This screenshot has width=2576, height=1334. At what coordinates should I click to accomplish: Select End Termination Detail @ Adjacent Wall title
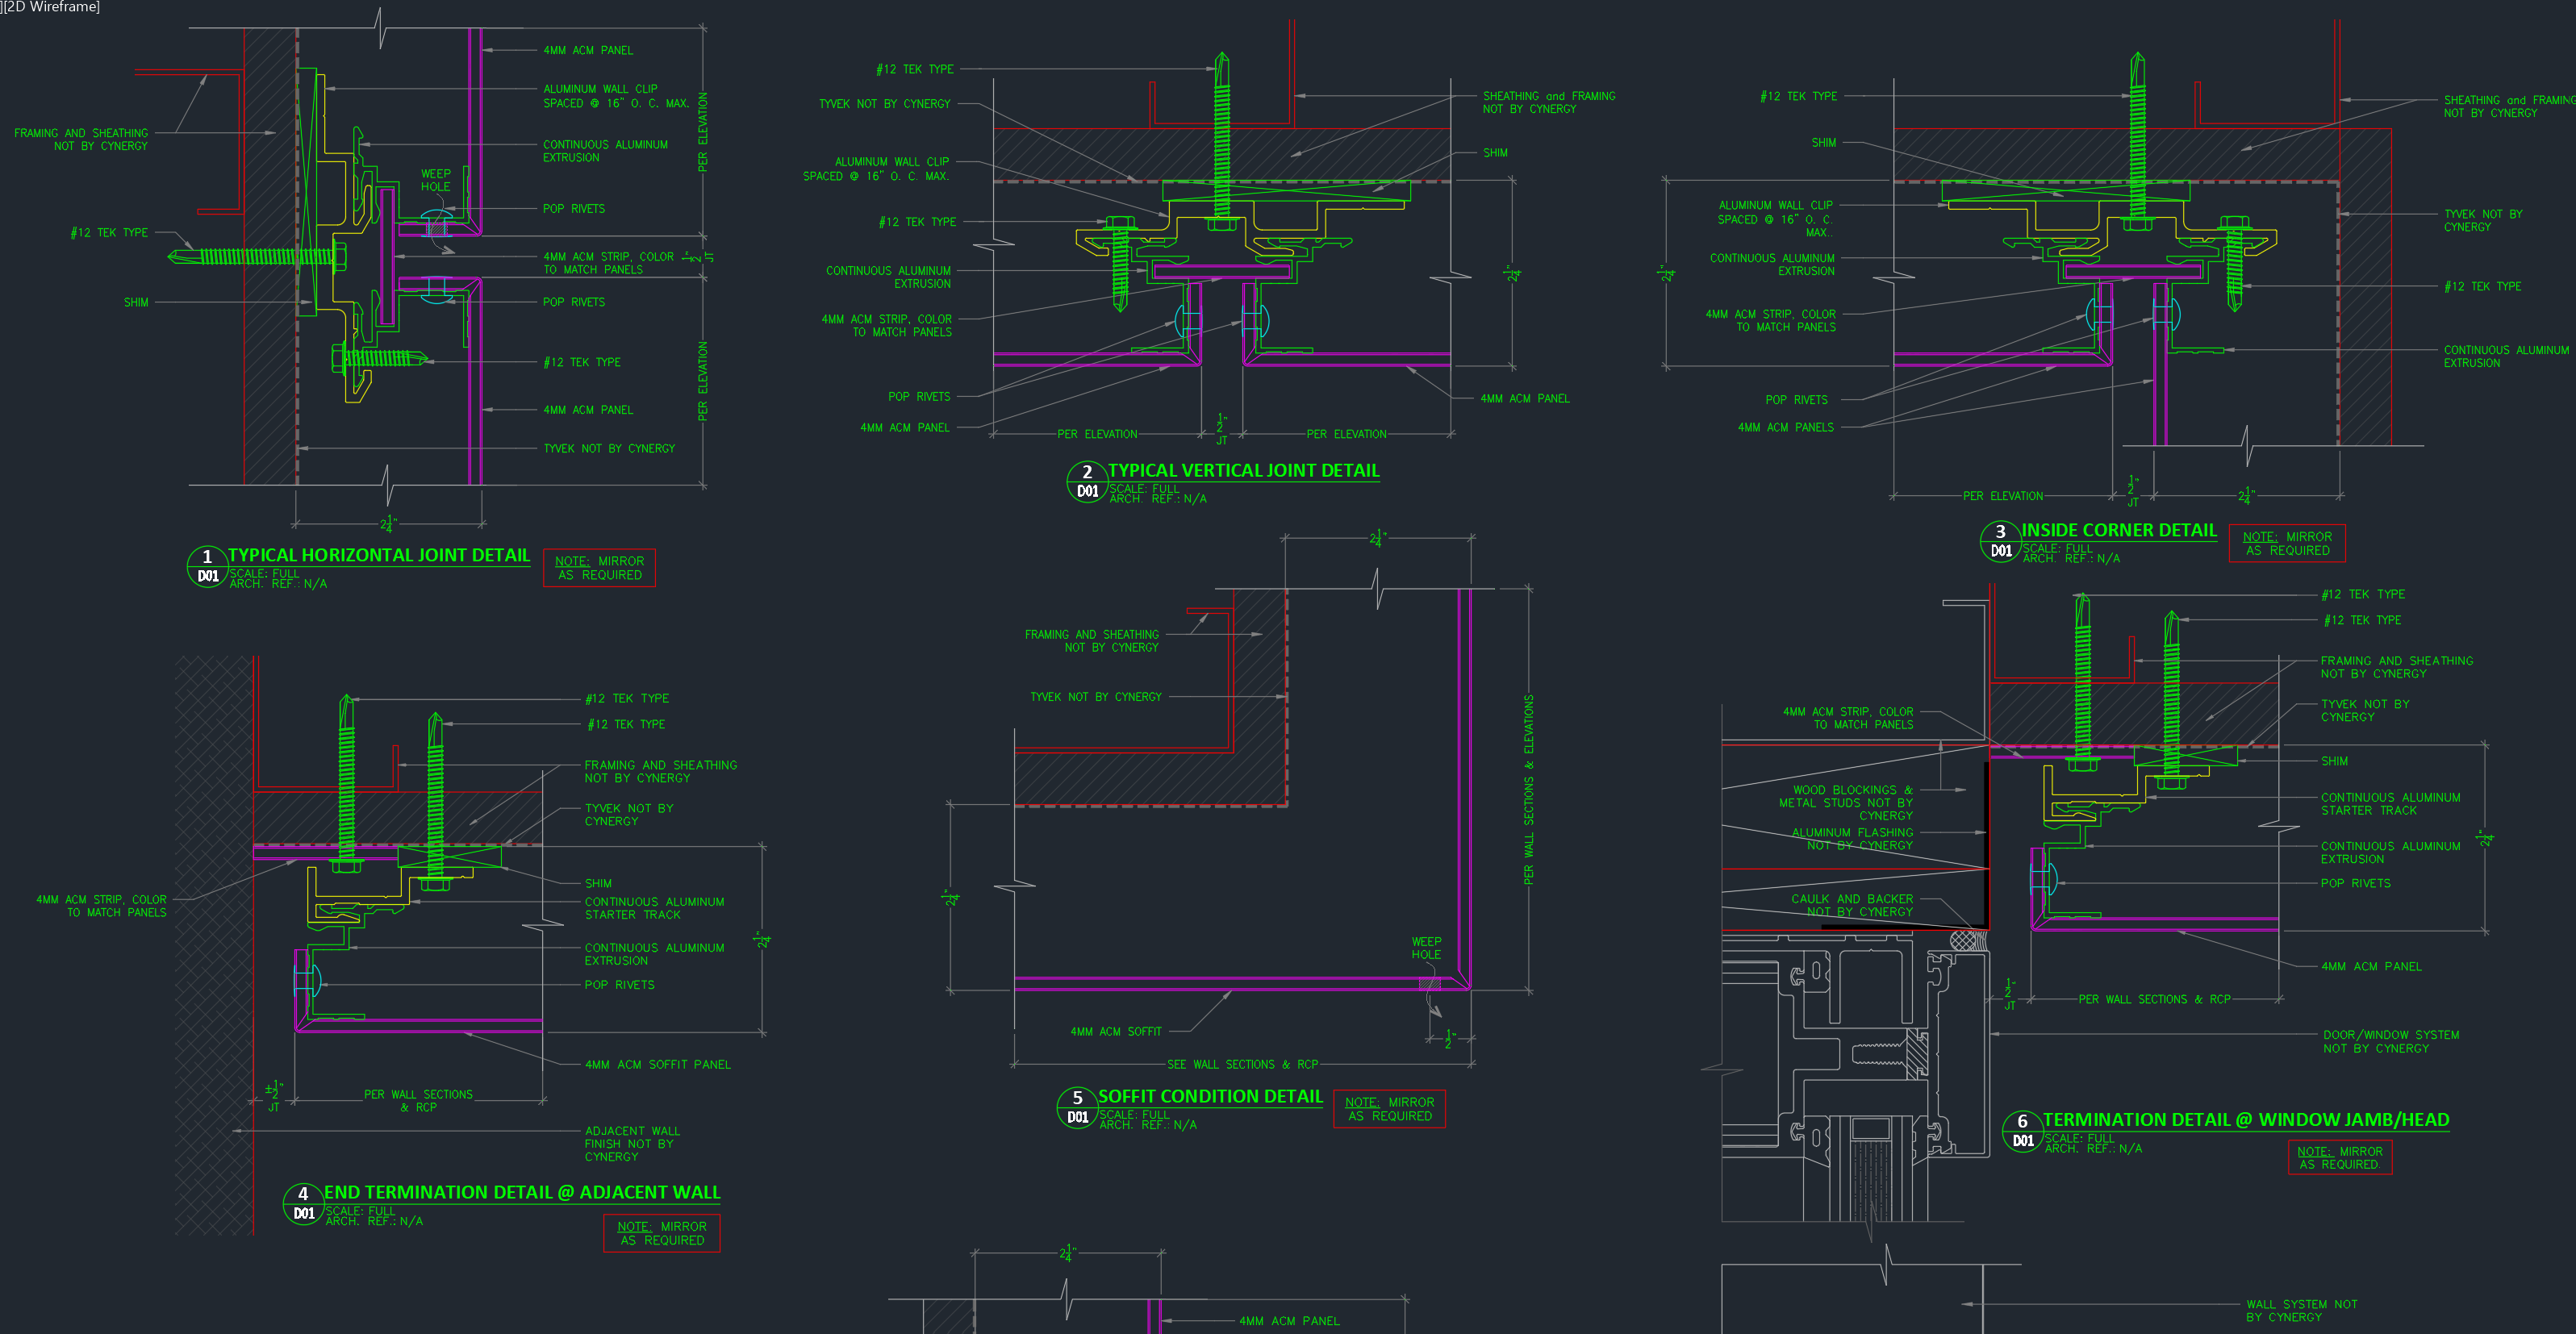(x=521, y=1192)
